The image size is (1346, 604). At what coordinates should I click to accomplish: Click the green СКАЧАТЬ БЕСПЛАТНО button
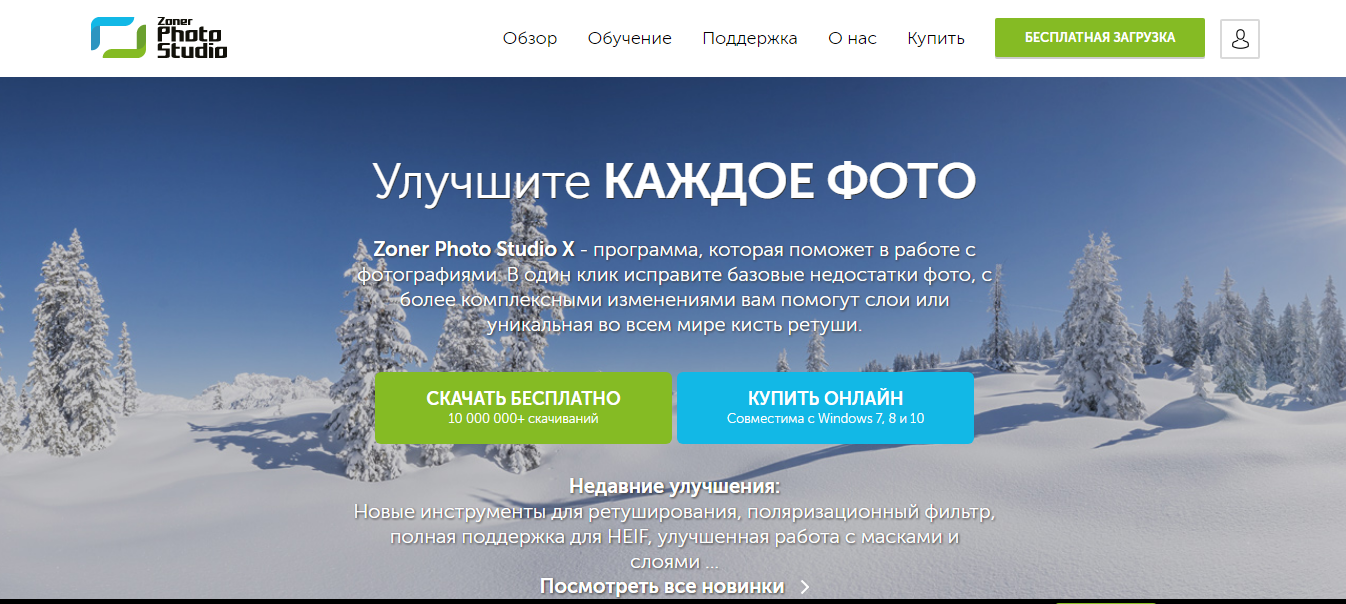pos(523,407)
